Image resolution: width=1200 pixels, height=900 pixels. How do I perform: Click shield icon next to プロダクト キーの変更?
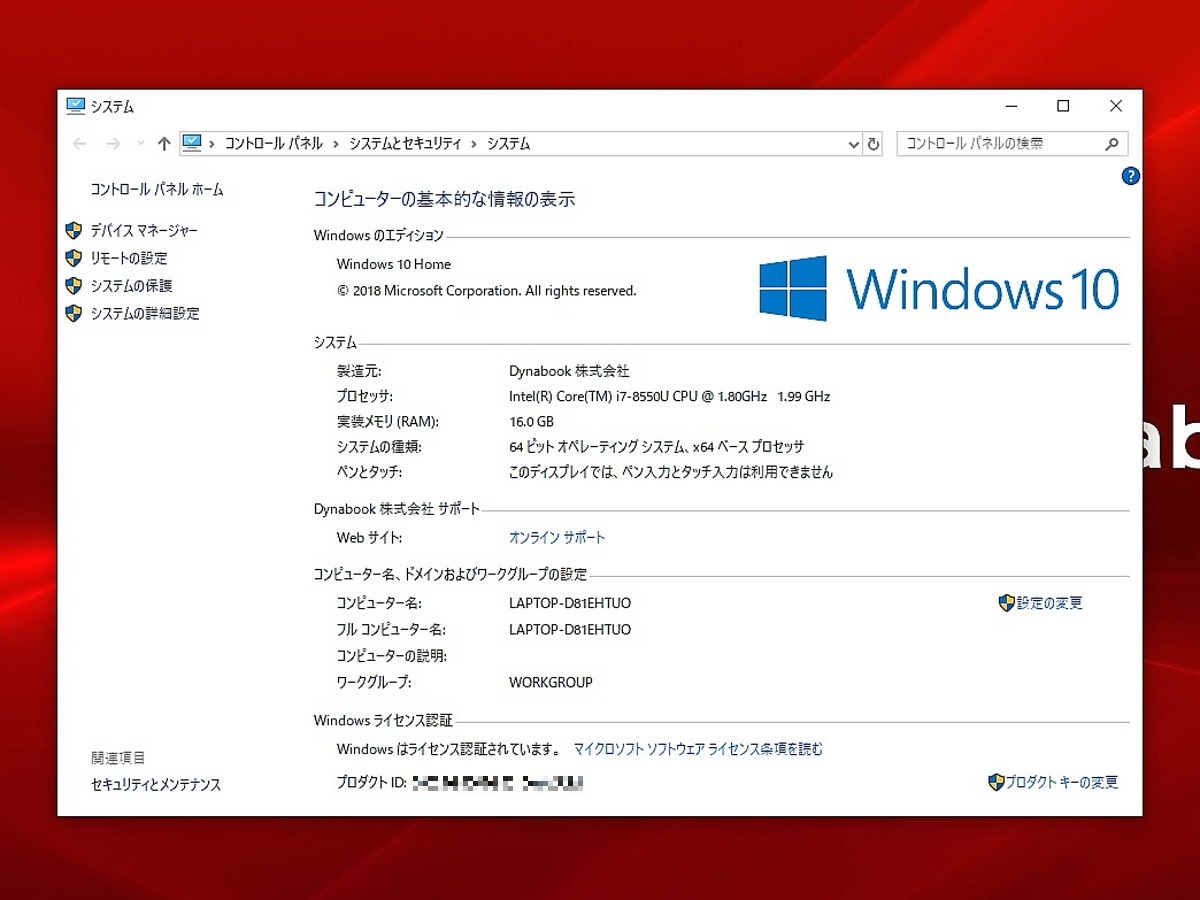pos(996,782)
